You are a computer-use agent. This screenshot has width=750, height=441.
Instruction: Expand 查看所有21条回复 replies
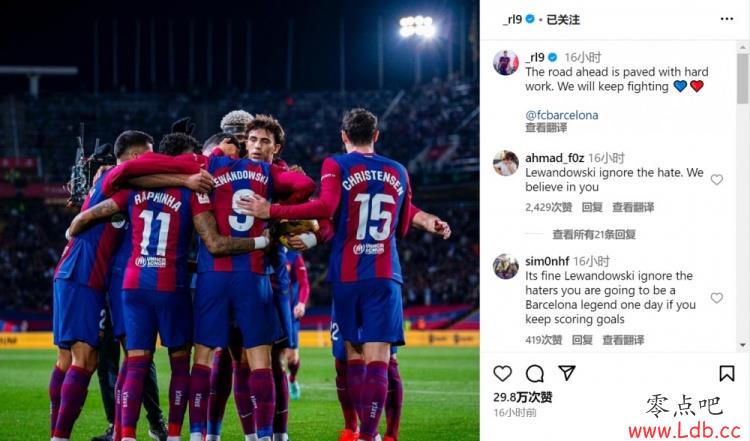click(594, 234)
